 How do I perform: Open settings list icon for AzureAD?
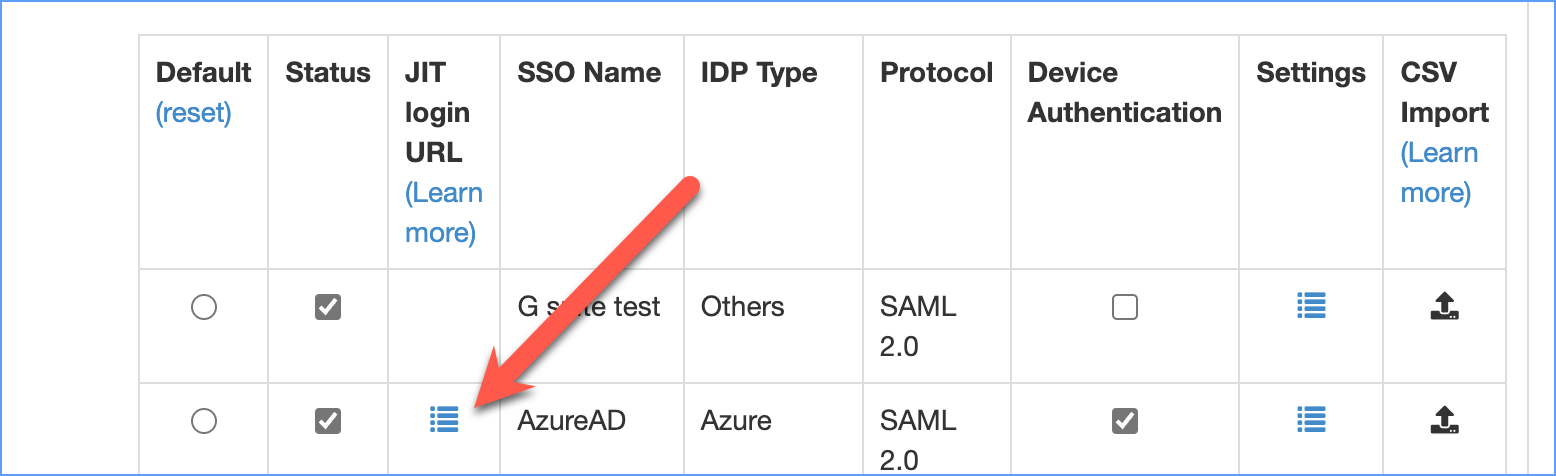pos(1311,420)
